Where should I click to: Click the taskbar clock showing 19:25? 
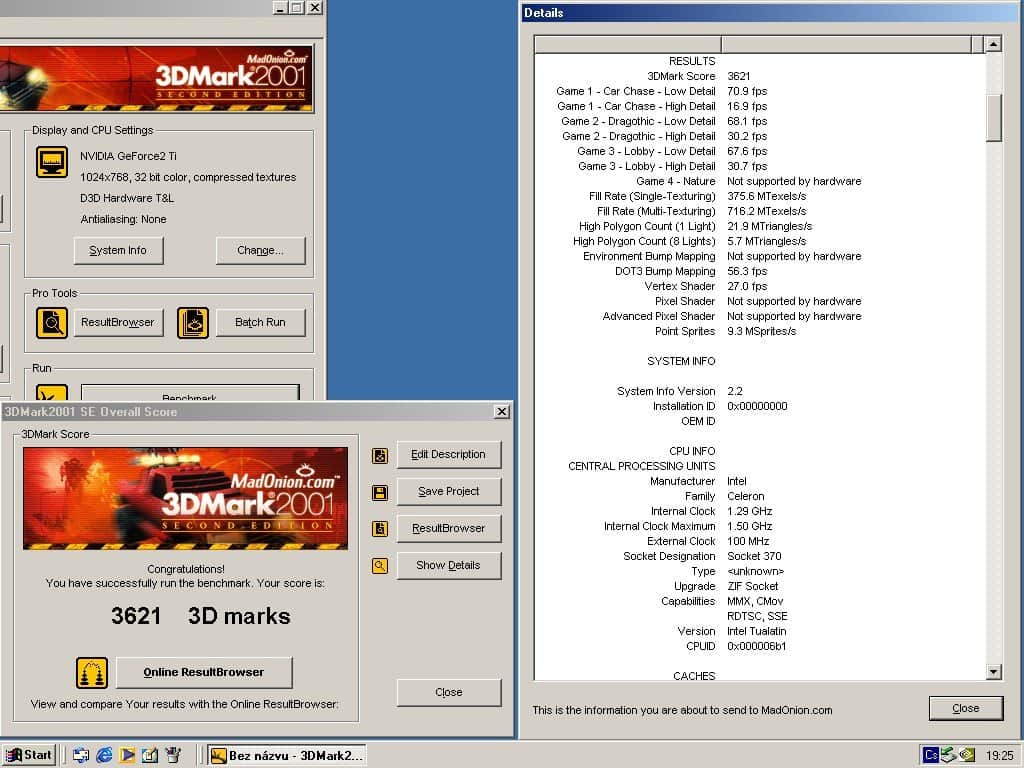point(999,756)
